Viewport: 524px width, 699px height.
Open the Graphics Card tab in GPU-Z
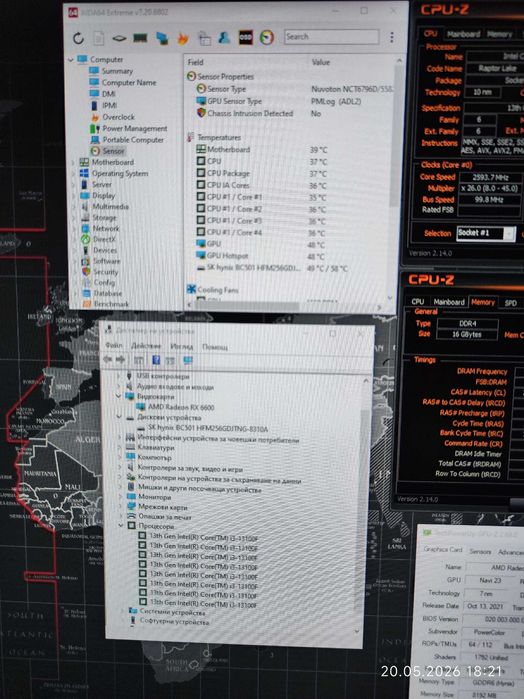(x=443, y=550)
